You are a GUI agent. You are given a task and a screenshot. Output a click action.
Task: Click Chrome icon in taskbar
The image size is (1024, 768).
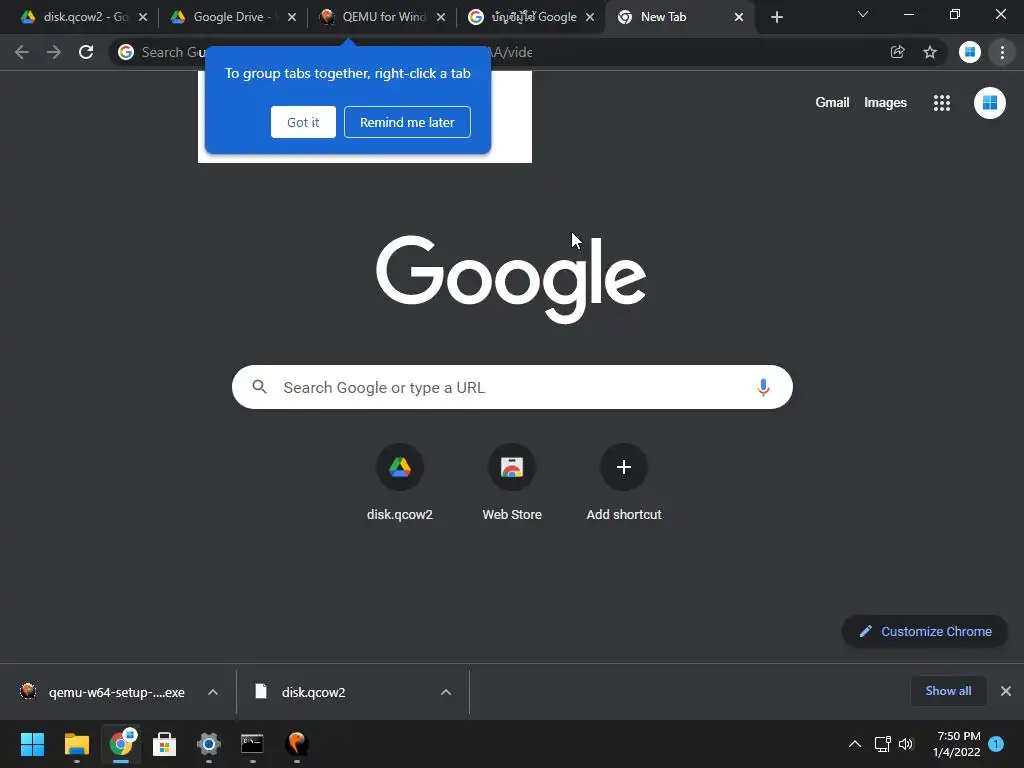click(x=121, y=744)
